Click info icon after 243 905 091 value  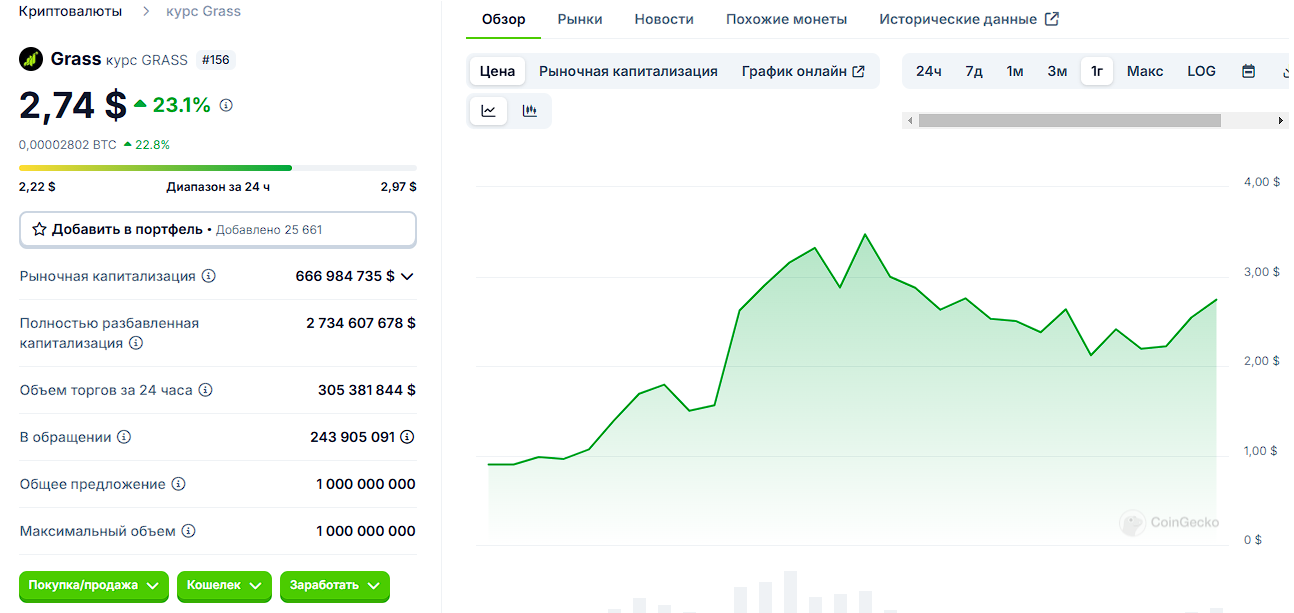(407, 437)
